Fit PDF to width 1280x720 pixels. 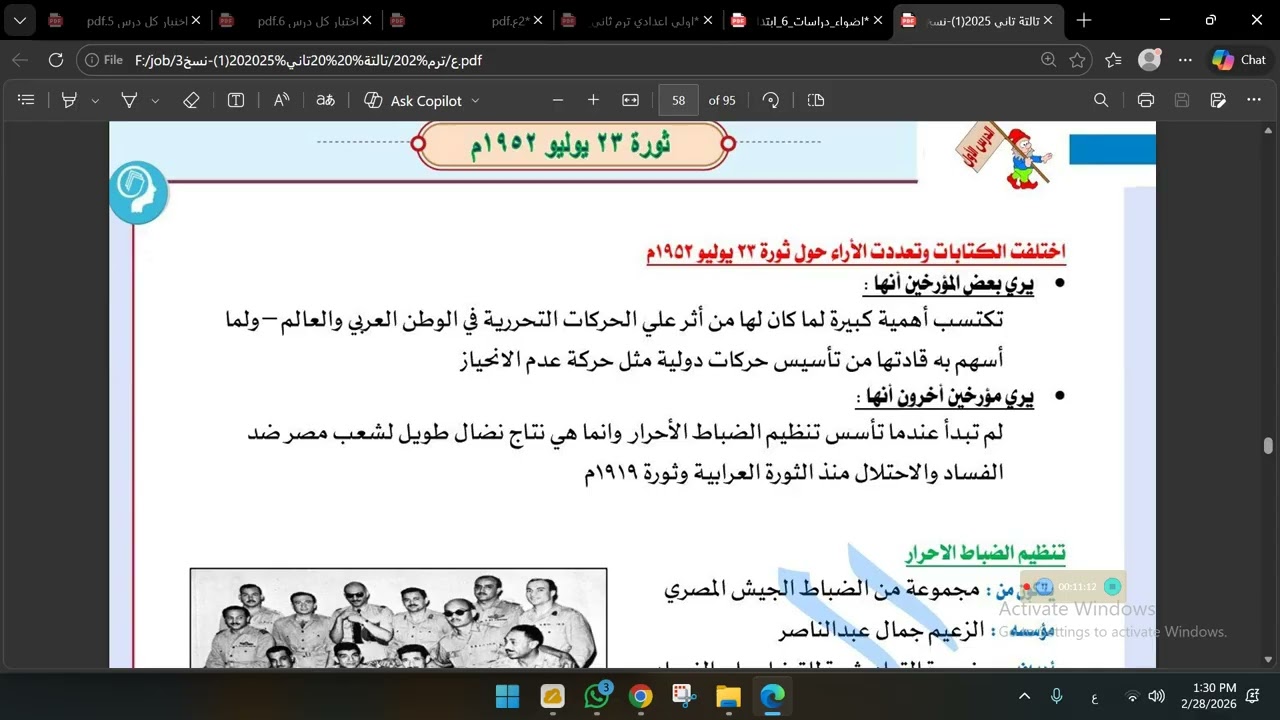pyautogui.click(x=631, y=100)
